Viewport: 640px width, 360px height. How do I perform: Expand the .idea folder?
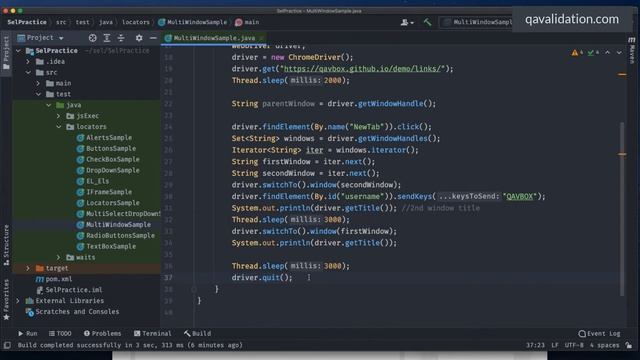click(x=28, y=62)
